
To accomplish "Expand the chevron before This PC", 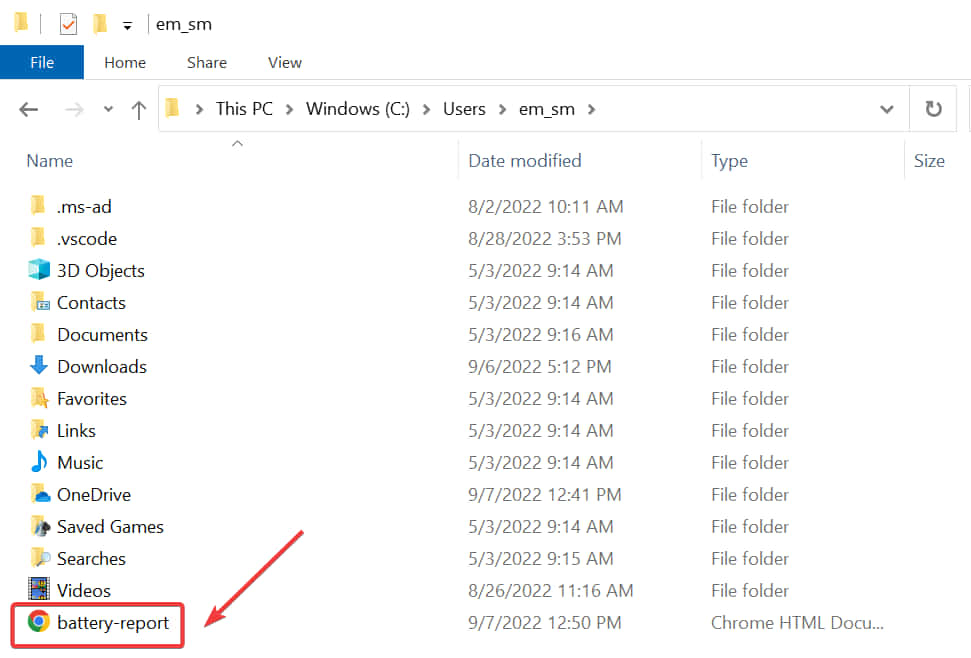I will (199, 110).
